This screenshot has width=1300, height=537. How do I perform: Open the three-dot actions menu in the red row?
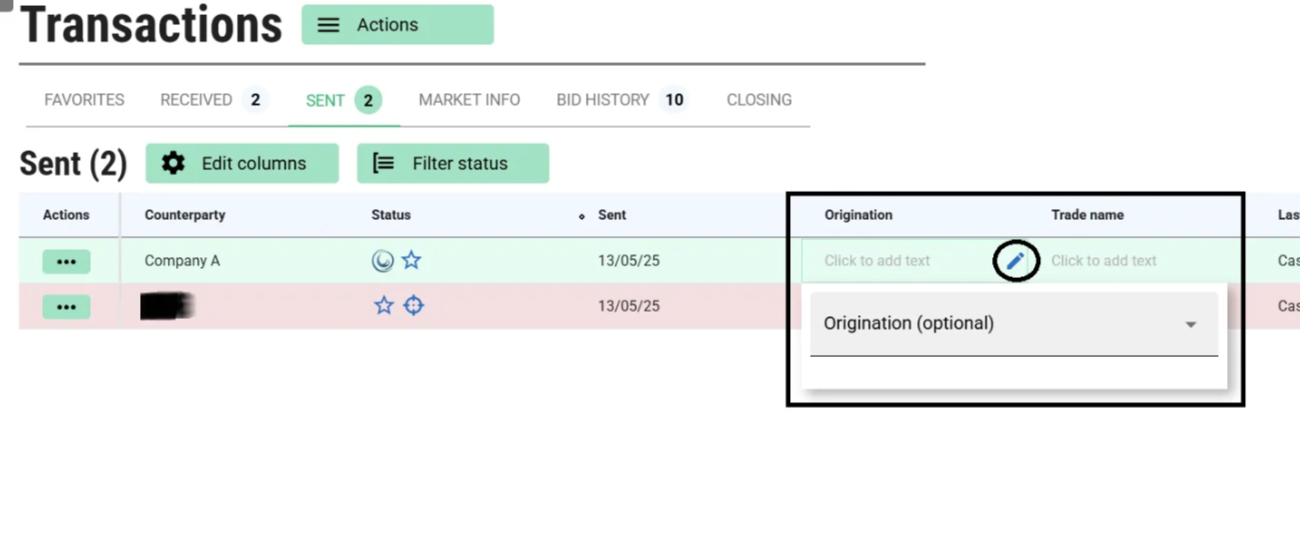(x=66, y=306)
